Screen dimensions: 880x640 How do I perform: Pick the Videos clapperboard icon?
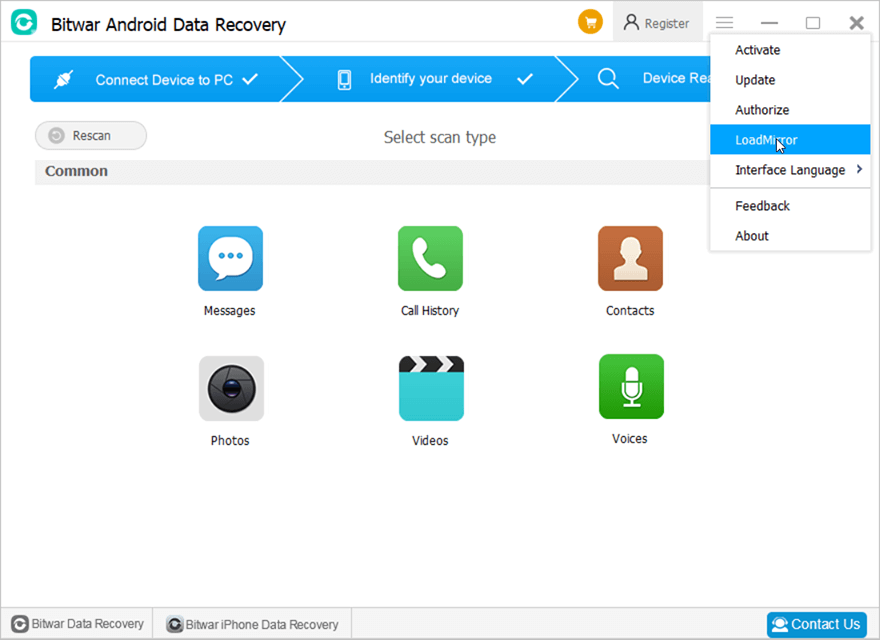pyautogui.click(x=431, y=388)
